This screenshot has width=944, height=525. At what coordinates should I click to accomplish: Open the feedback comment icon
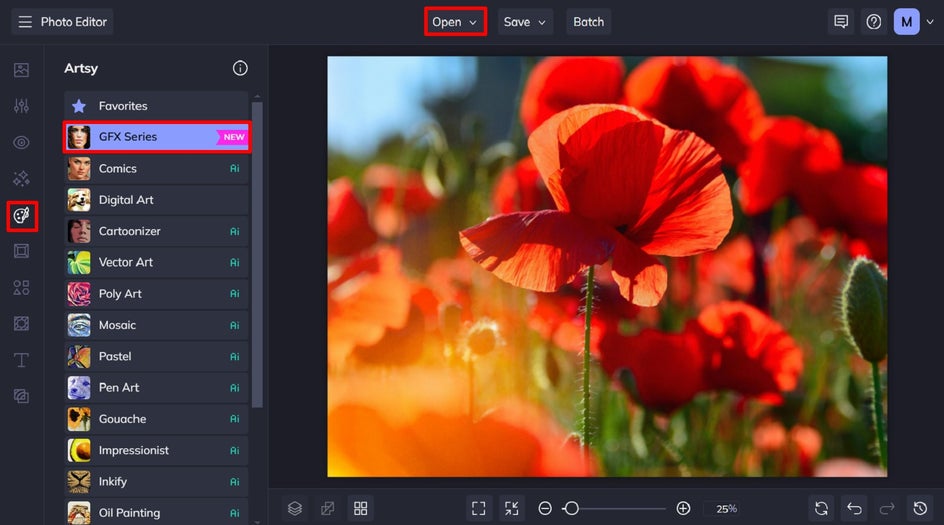841,22
